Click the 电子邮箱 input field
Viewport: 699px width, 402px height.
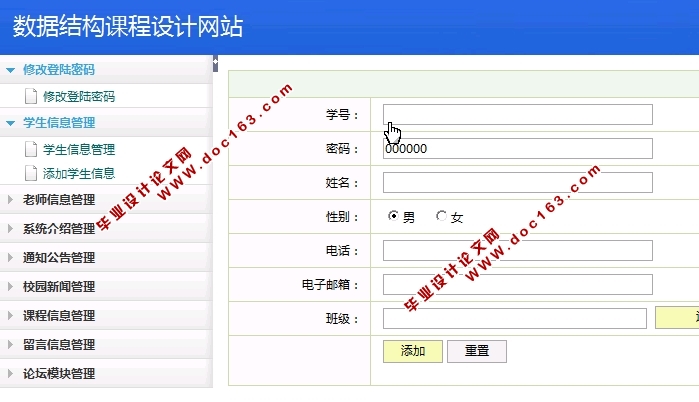click(517, 285)
